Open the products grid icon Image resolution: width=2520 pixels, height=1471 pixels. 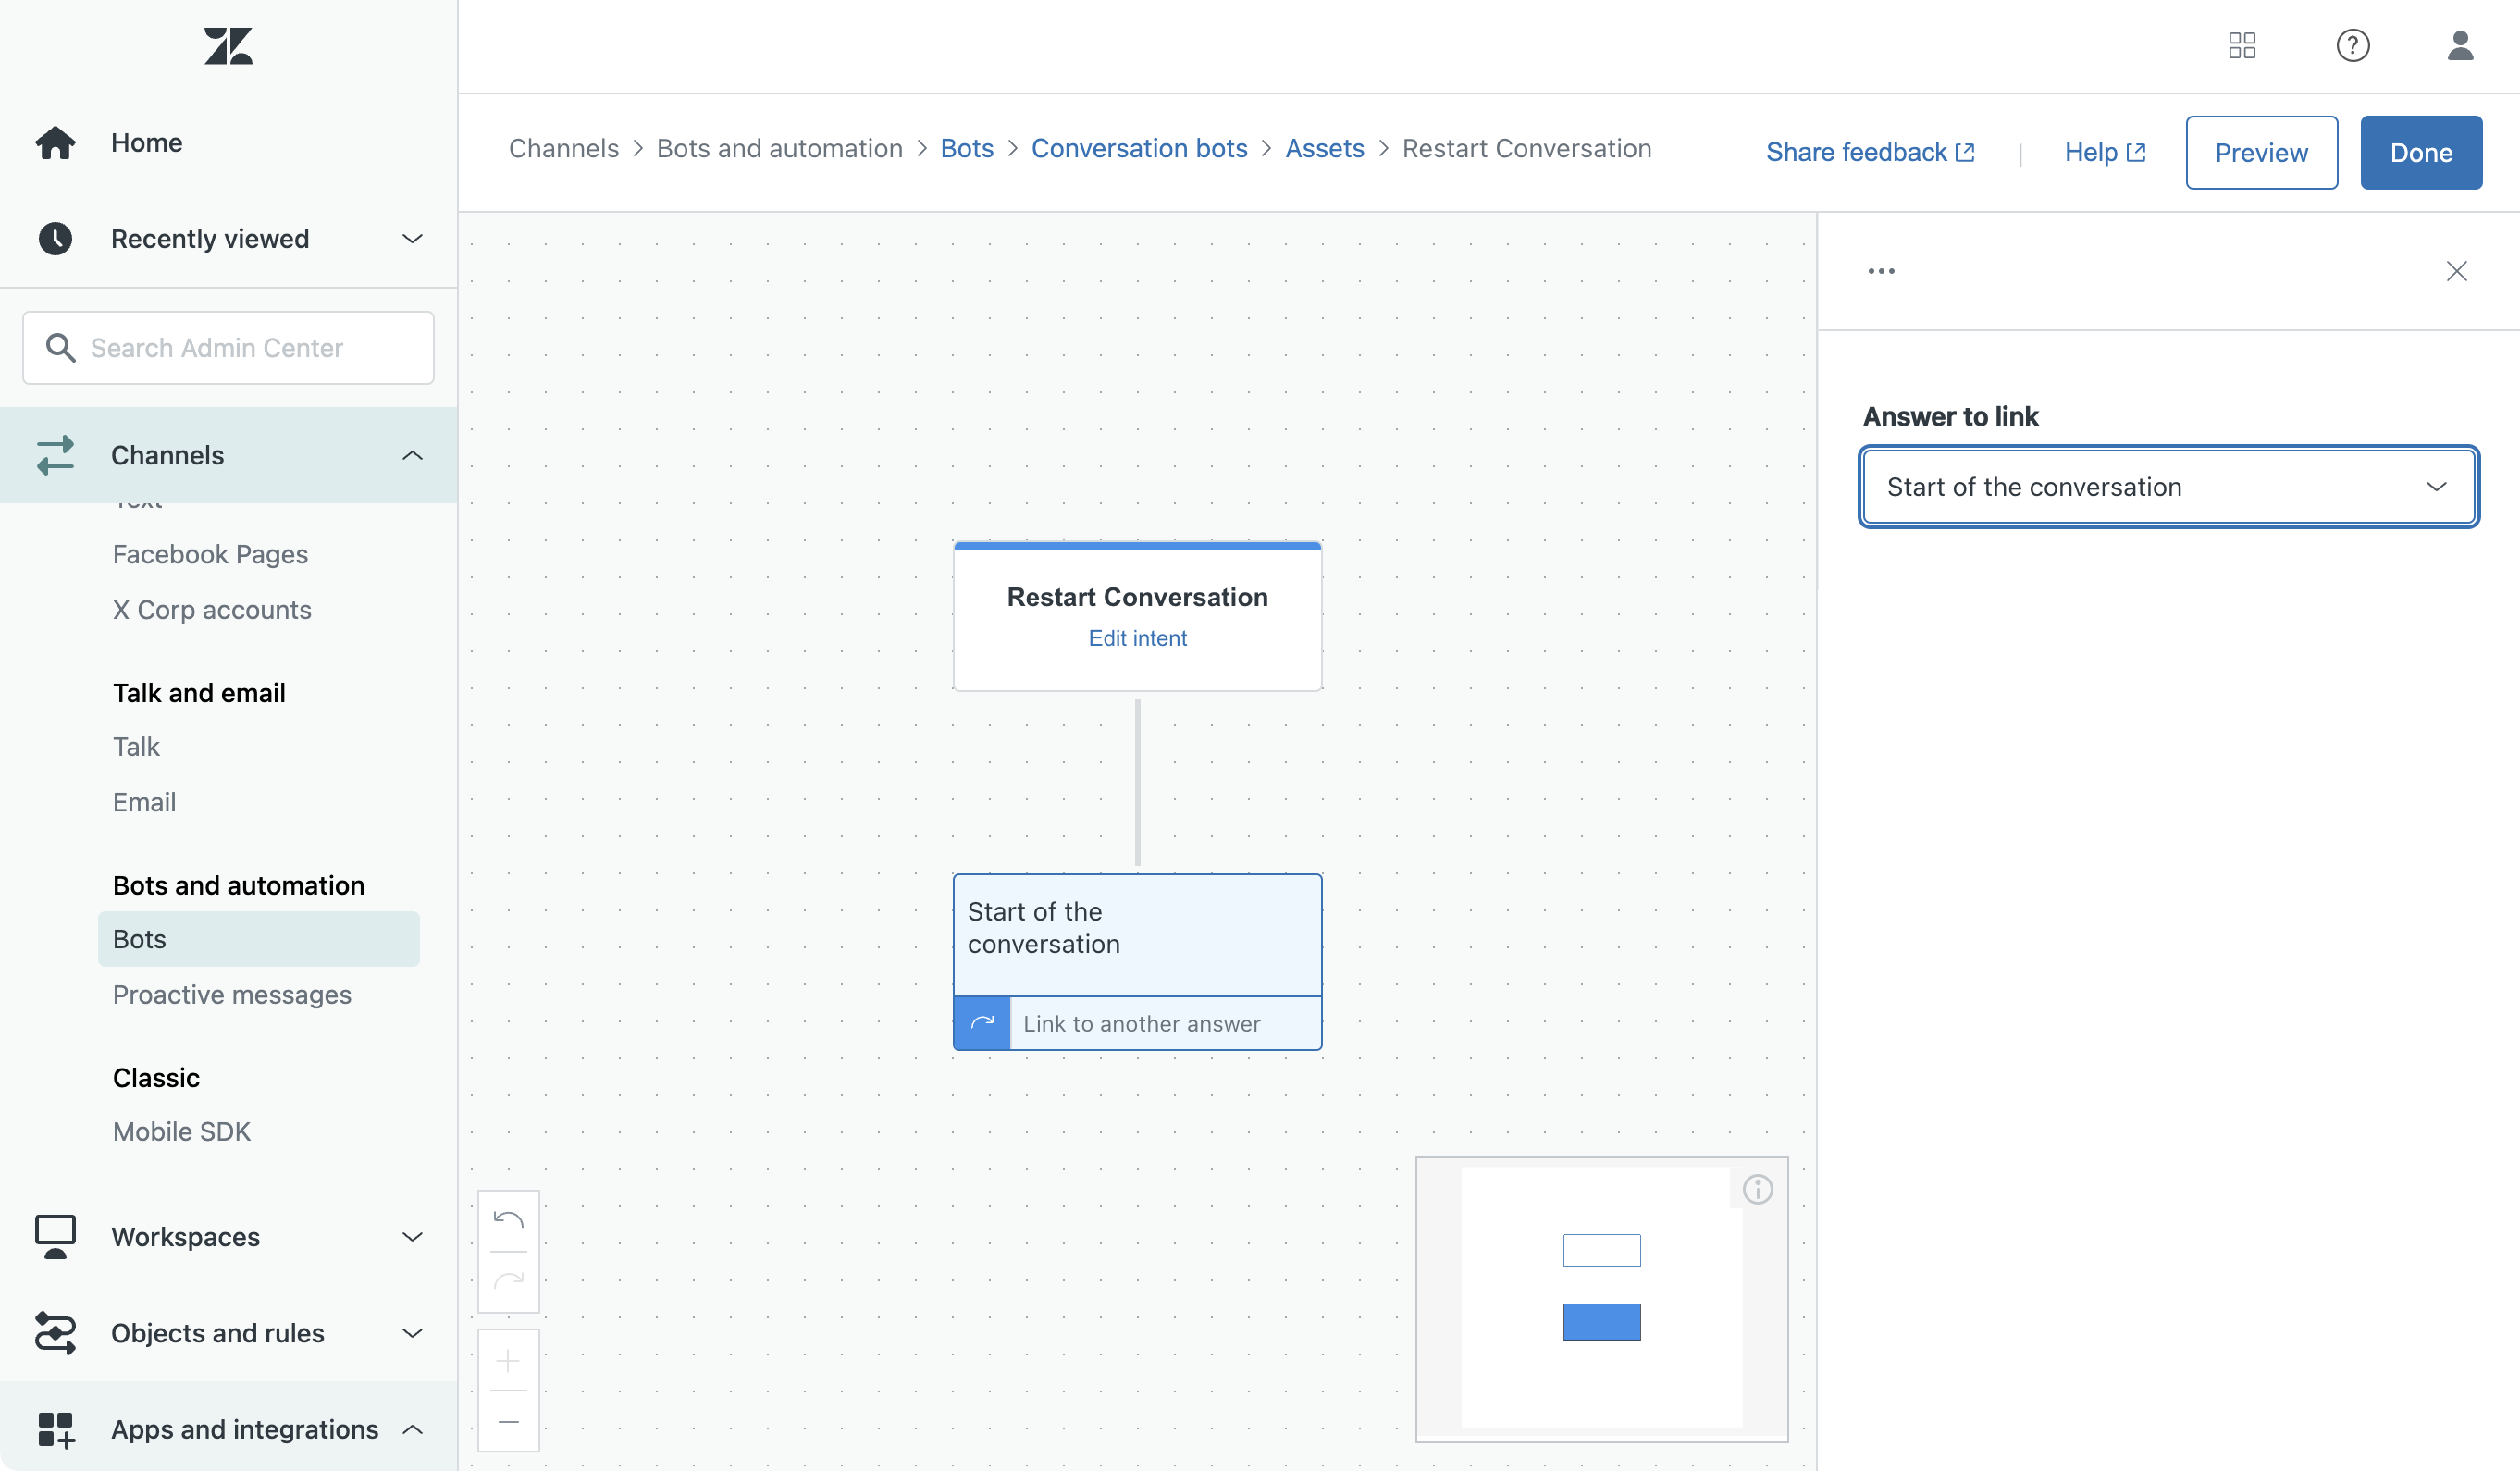[2242, 46]
